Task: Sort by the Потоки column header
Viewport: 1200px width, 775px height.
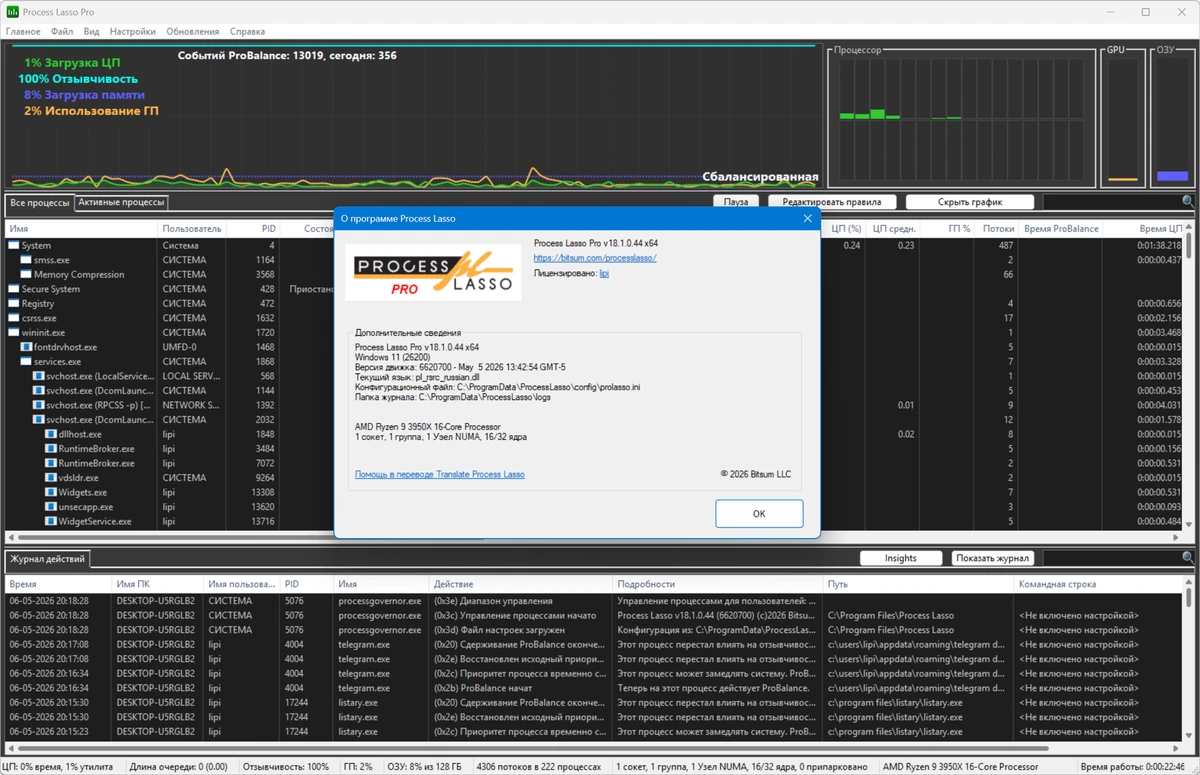Action: pyautogui.click(x=998, y=229)
